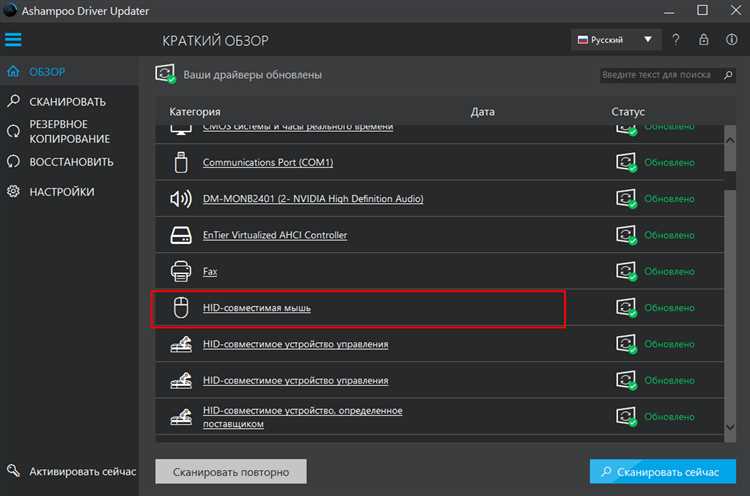
Task: Open Communications Port (COM1) driver link
Action: [x=268, y=162]
